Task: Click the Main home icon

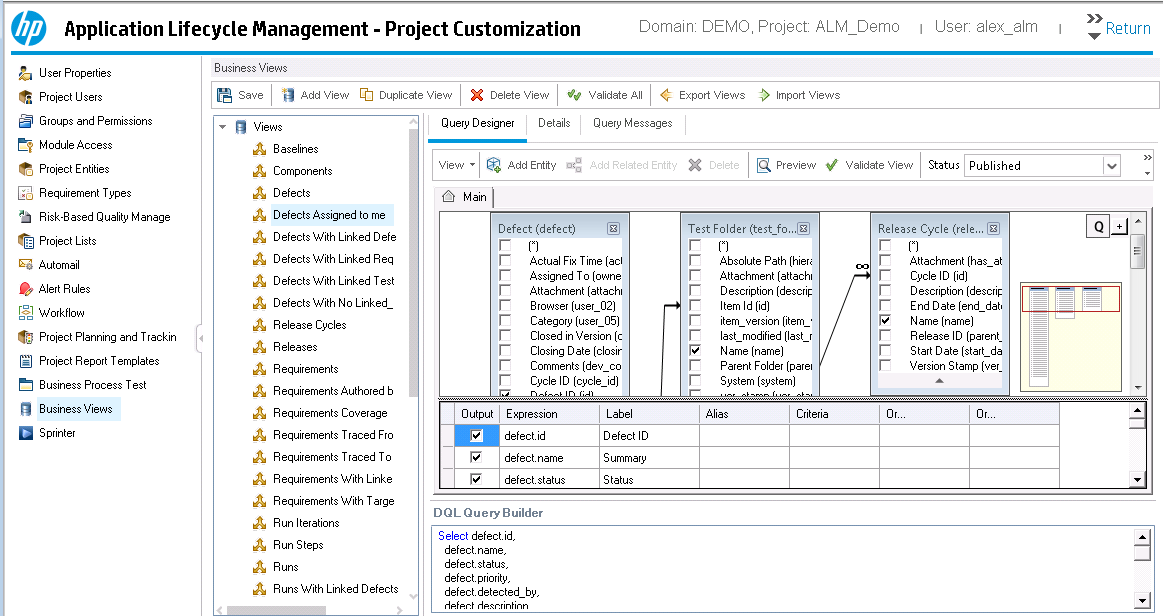Action: [x=448, y=196]
